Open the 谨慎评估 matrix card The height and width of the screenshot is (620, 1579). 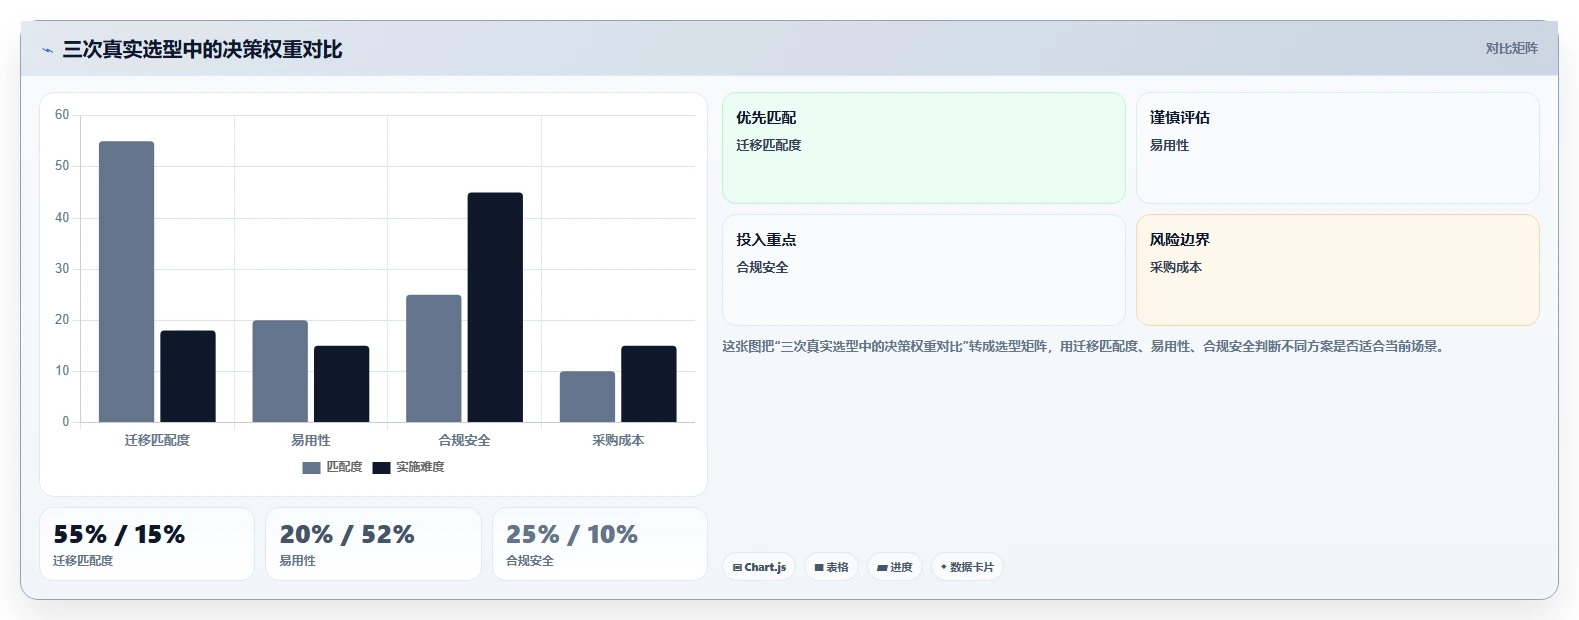[x=1338, y=148]
